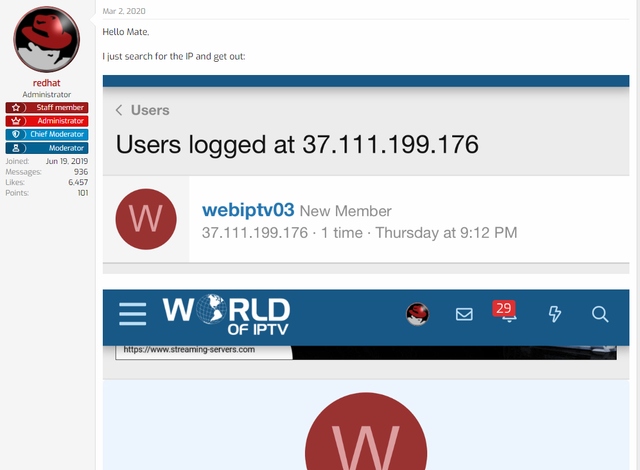Image resolution: width=640 pixels, height=470 pixels.
Task: Click the World of IPTV logo
Action: [x=226, y=314]
